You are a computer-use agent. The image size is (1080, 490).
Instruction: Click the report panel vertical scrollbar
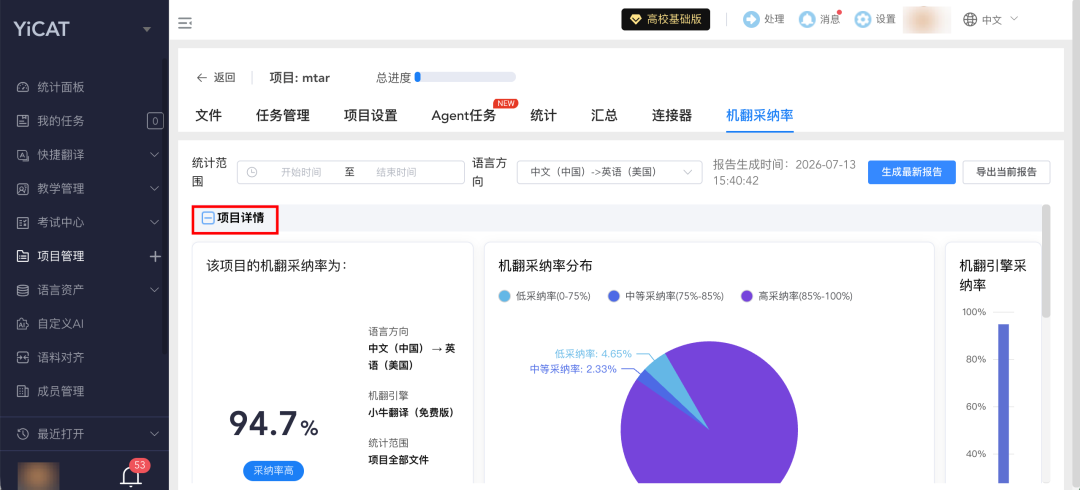click(1046, 262)
